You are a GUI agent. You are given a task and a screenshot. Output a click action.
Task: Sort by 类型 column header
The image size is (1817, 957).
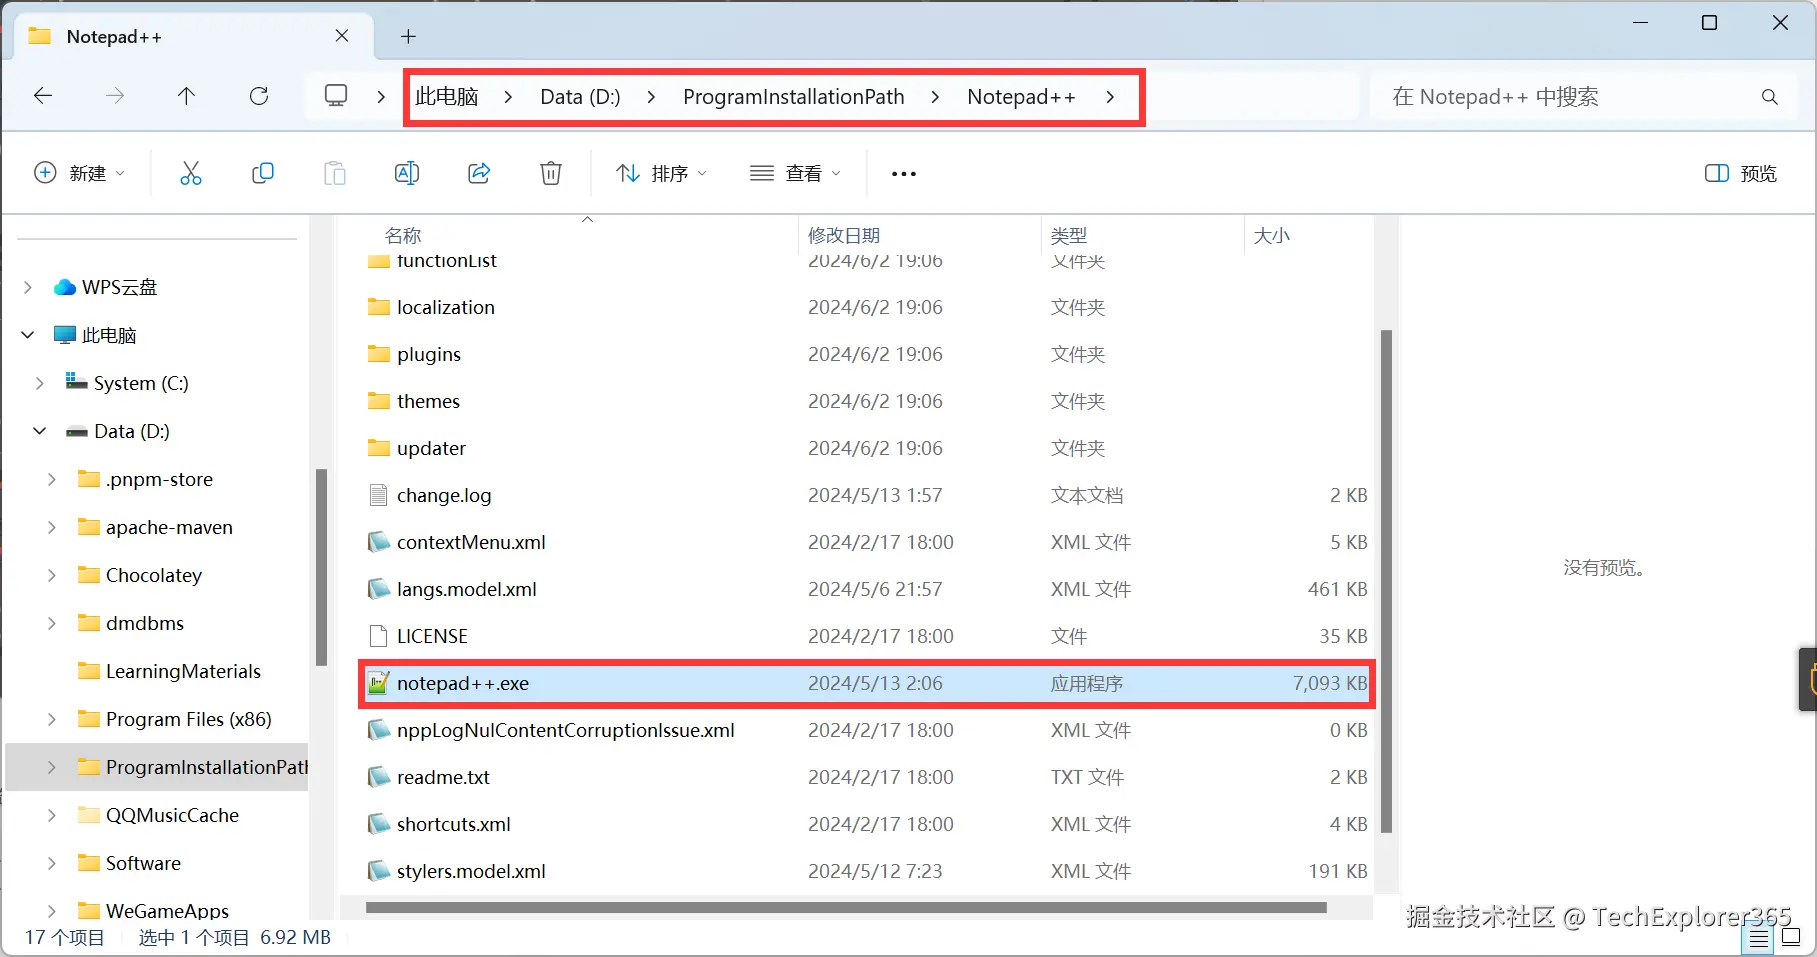1069,236
